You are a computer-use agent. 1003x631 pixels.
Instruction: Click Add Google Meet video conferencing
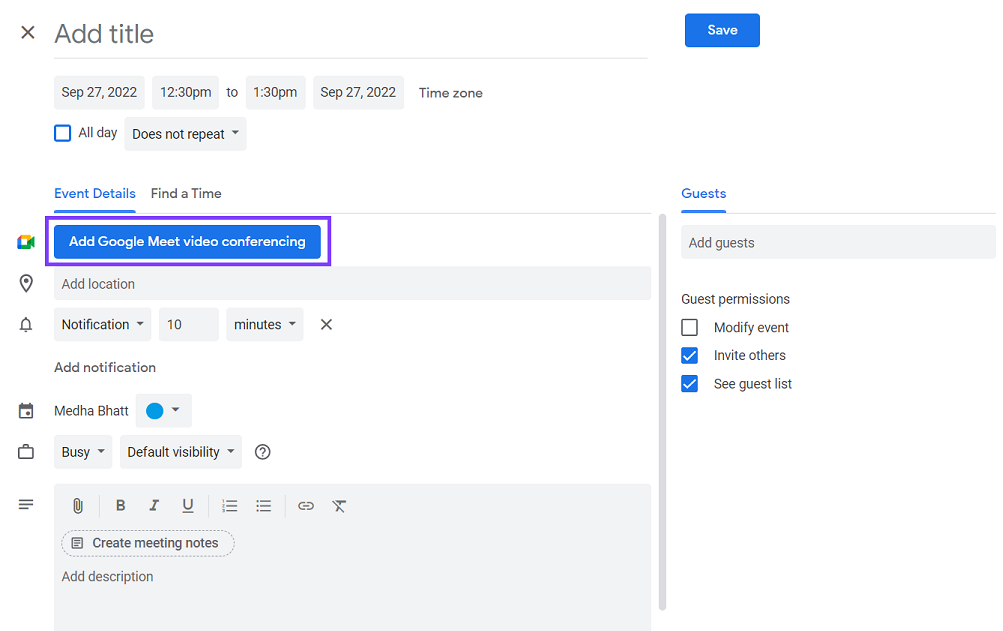click(x=187, y=241)
